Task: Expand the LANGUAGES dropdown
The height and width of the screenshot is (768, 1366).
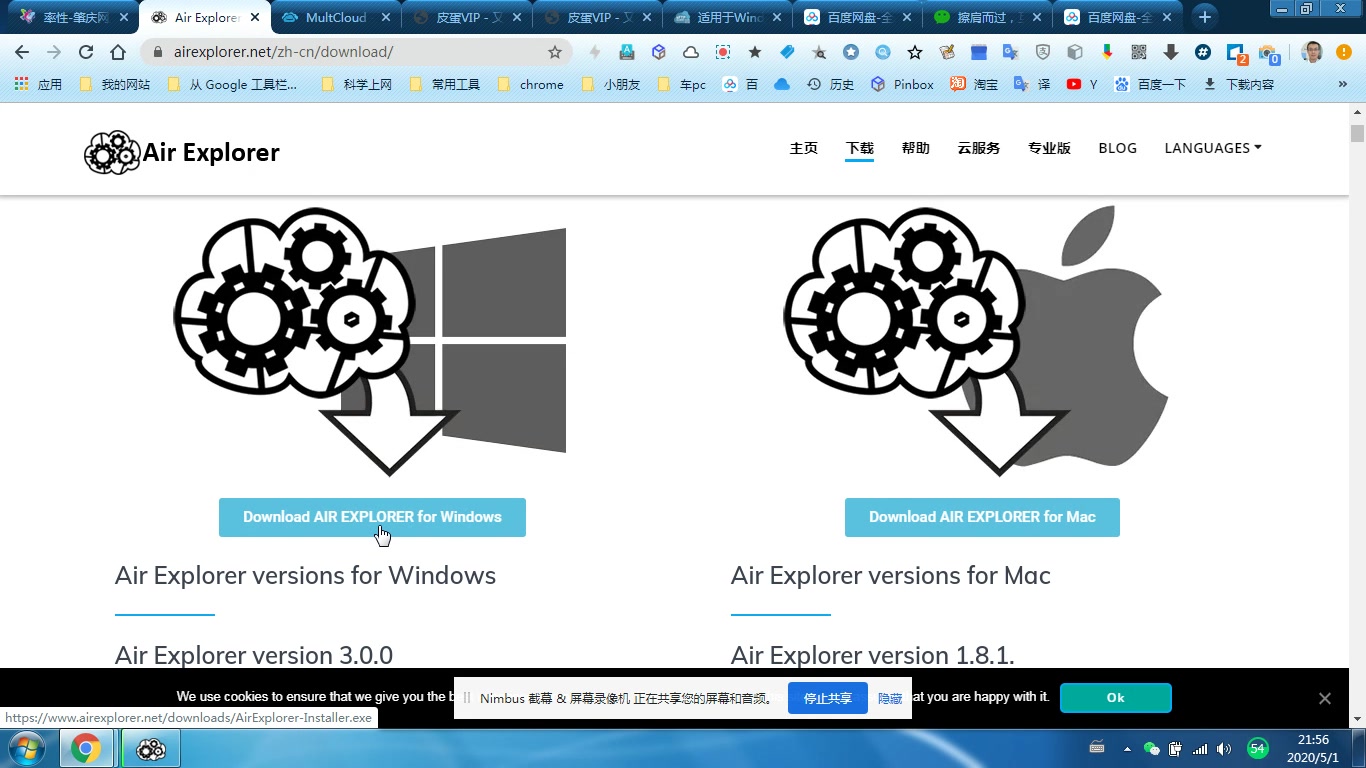Action: point(1213,148)
